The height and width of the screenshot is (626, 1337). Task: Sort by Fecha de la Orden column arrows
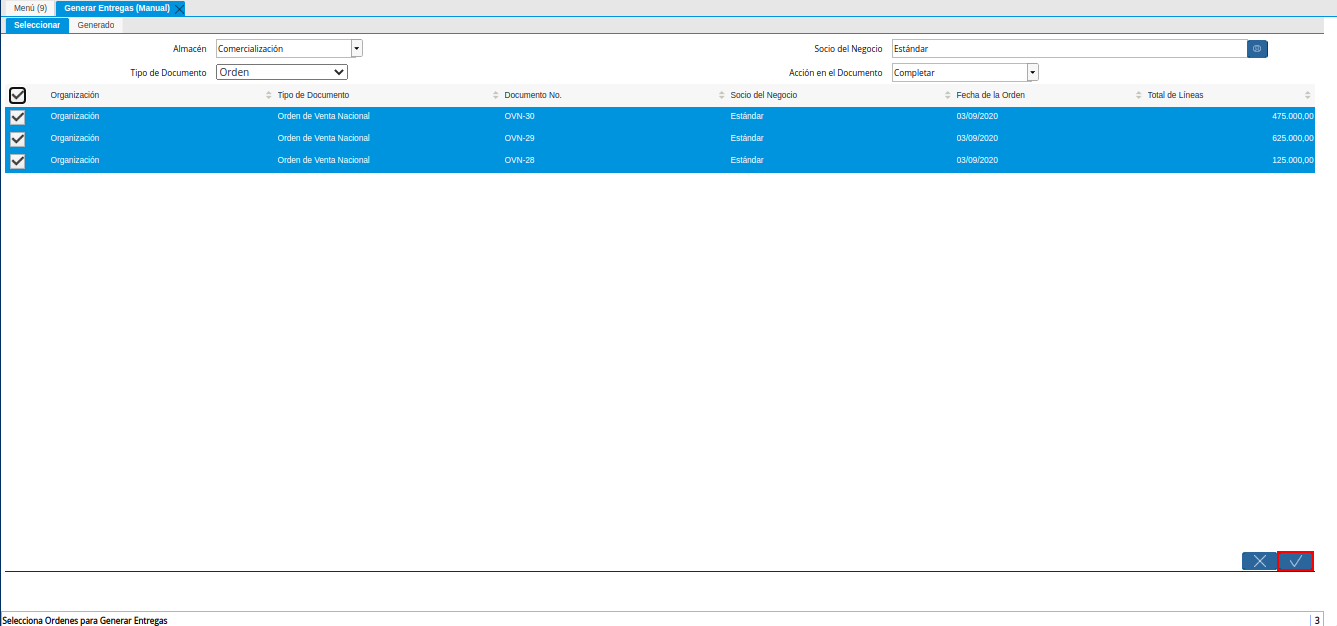point(1138,95)
